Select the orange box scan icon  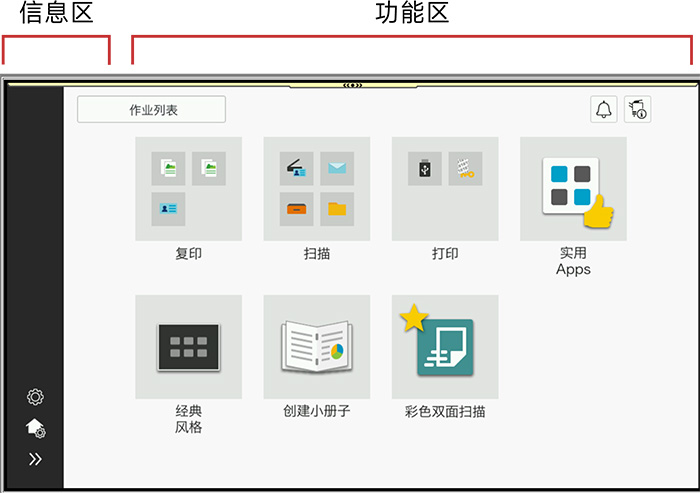[296, 208]
